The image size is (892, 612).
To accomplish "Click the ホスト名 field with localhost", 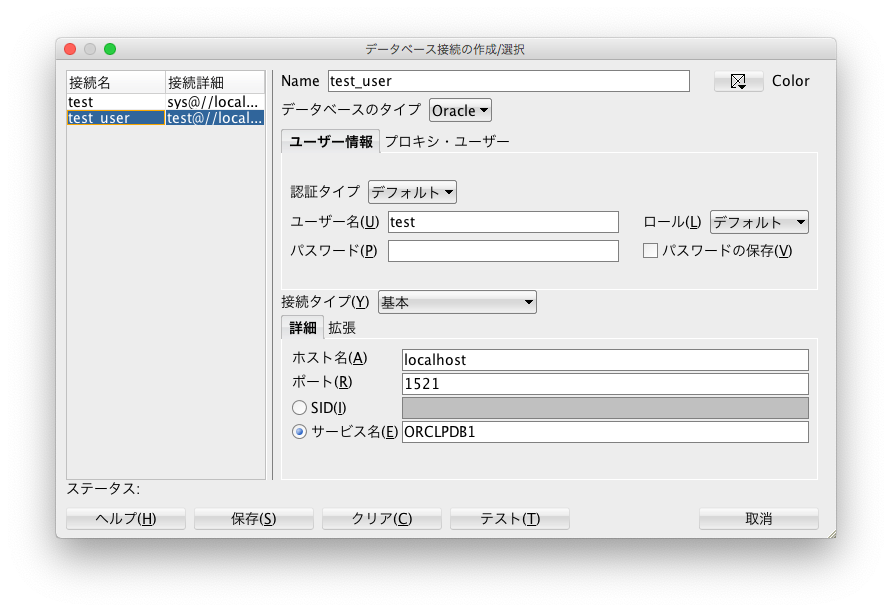I will pyautogui.click(x=605, y=360).
